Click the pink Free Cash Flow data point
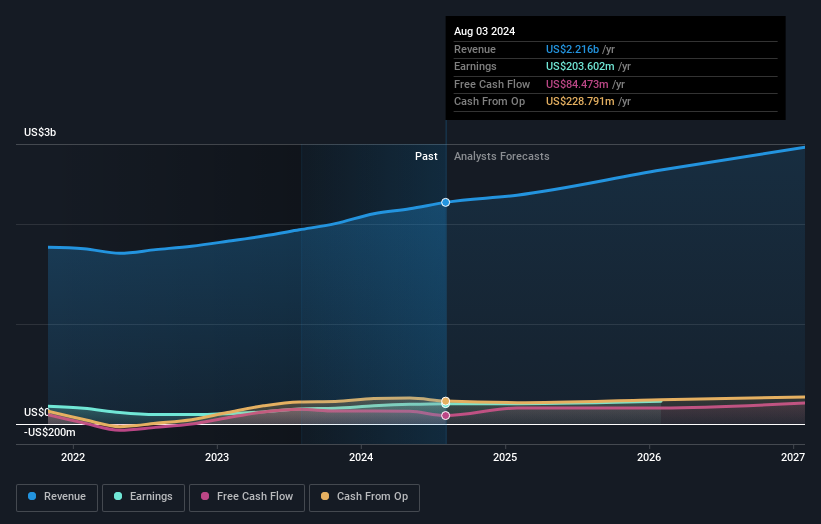821x524 pixels. coord(446,416)
